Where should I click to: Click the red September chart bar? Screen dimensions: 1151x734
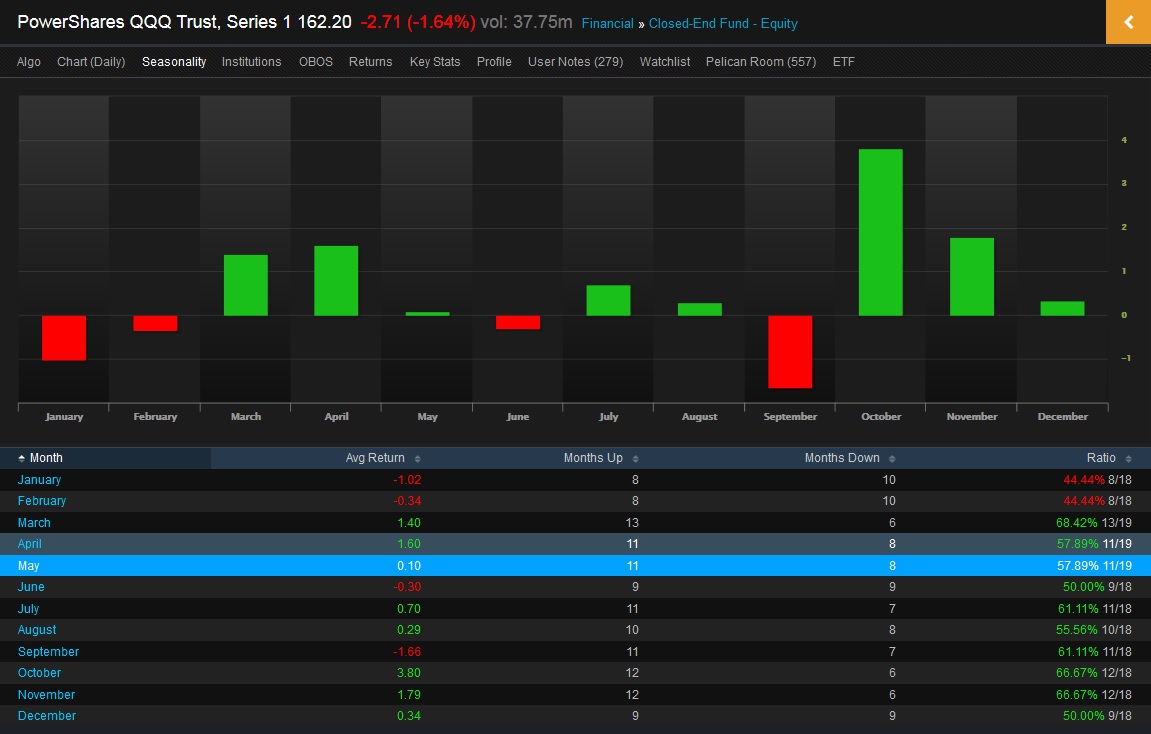[x=790, y=352]
